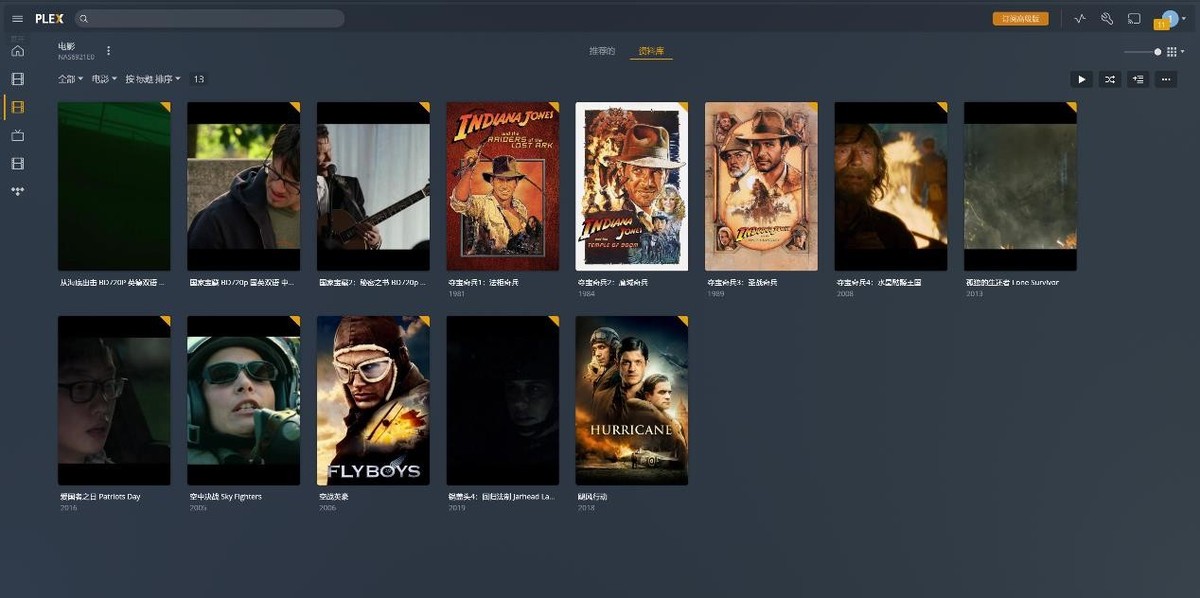Open the lower film library icon in sidebar

[x=17, y=163]
